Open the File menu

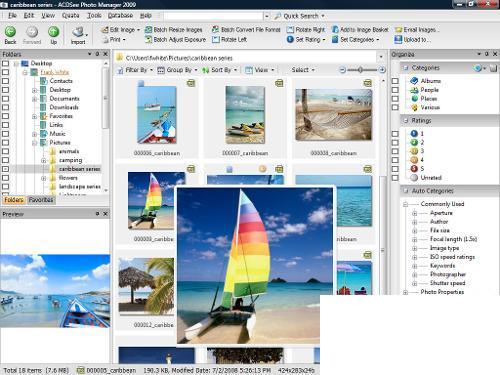click(x=12, y=15)
